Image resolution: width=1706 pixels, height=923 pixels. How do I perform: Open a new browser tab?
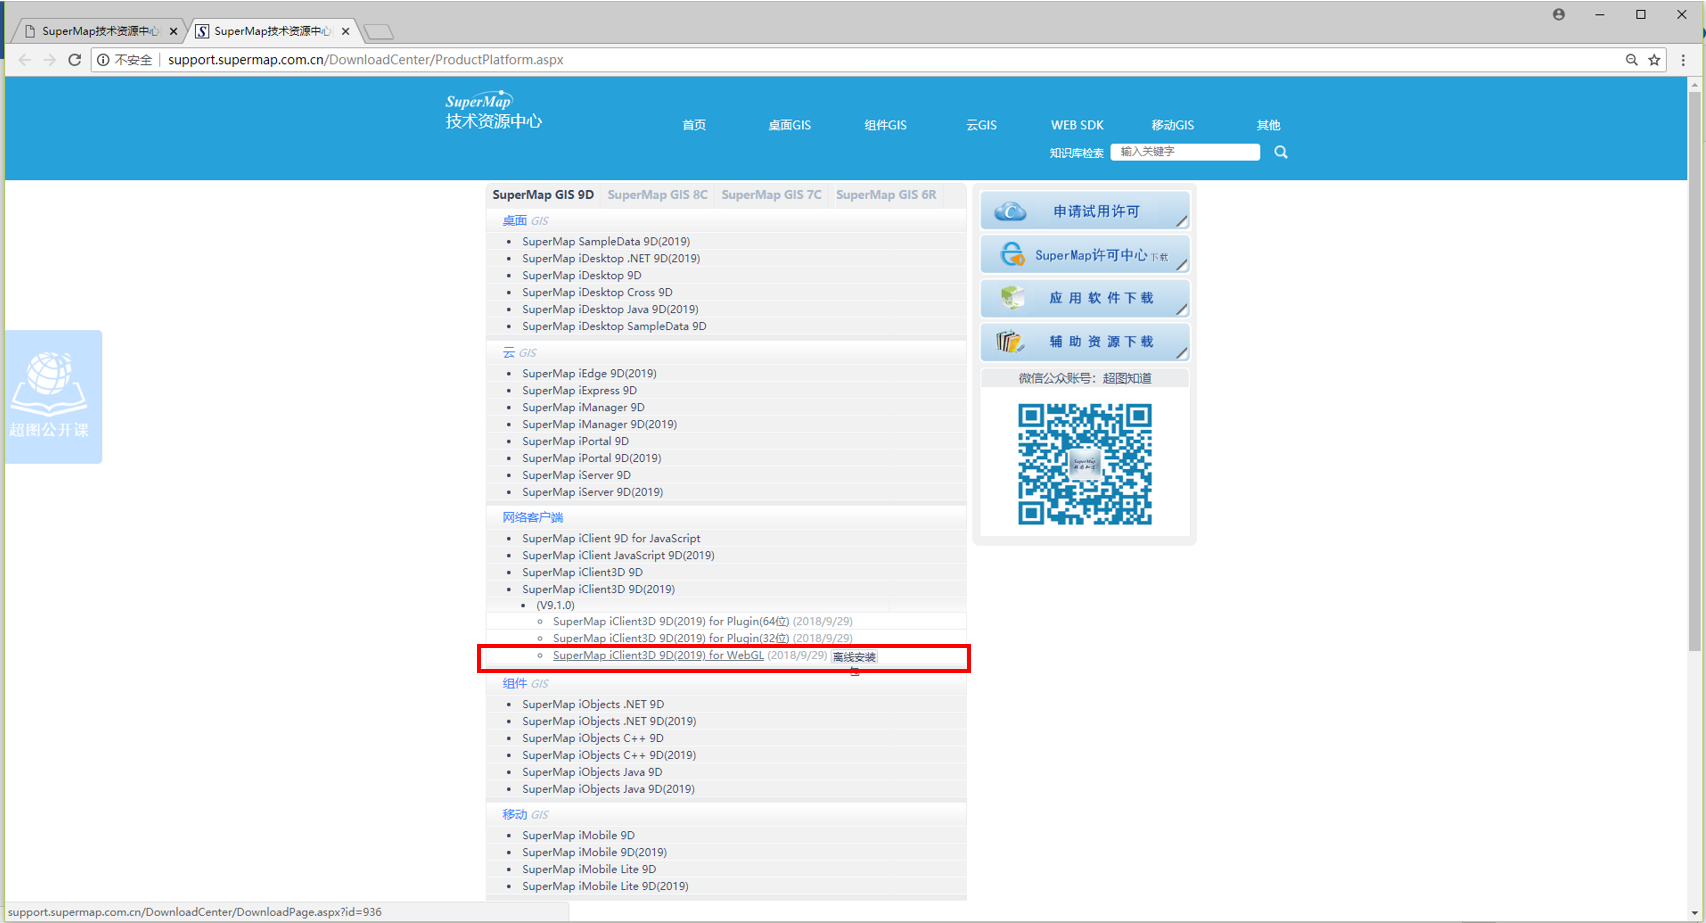coord(378,32)
